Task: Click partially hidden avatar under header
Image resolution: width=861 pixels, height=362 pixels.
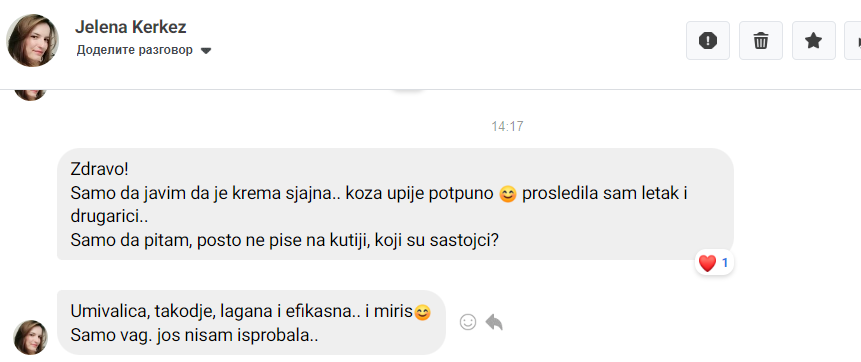Action: coord(30,95)
